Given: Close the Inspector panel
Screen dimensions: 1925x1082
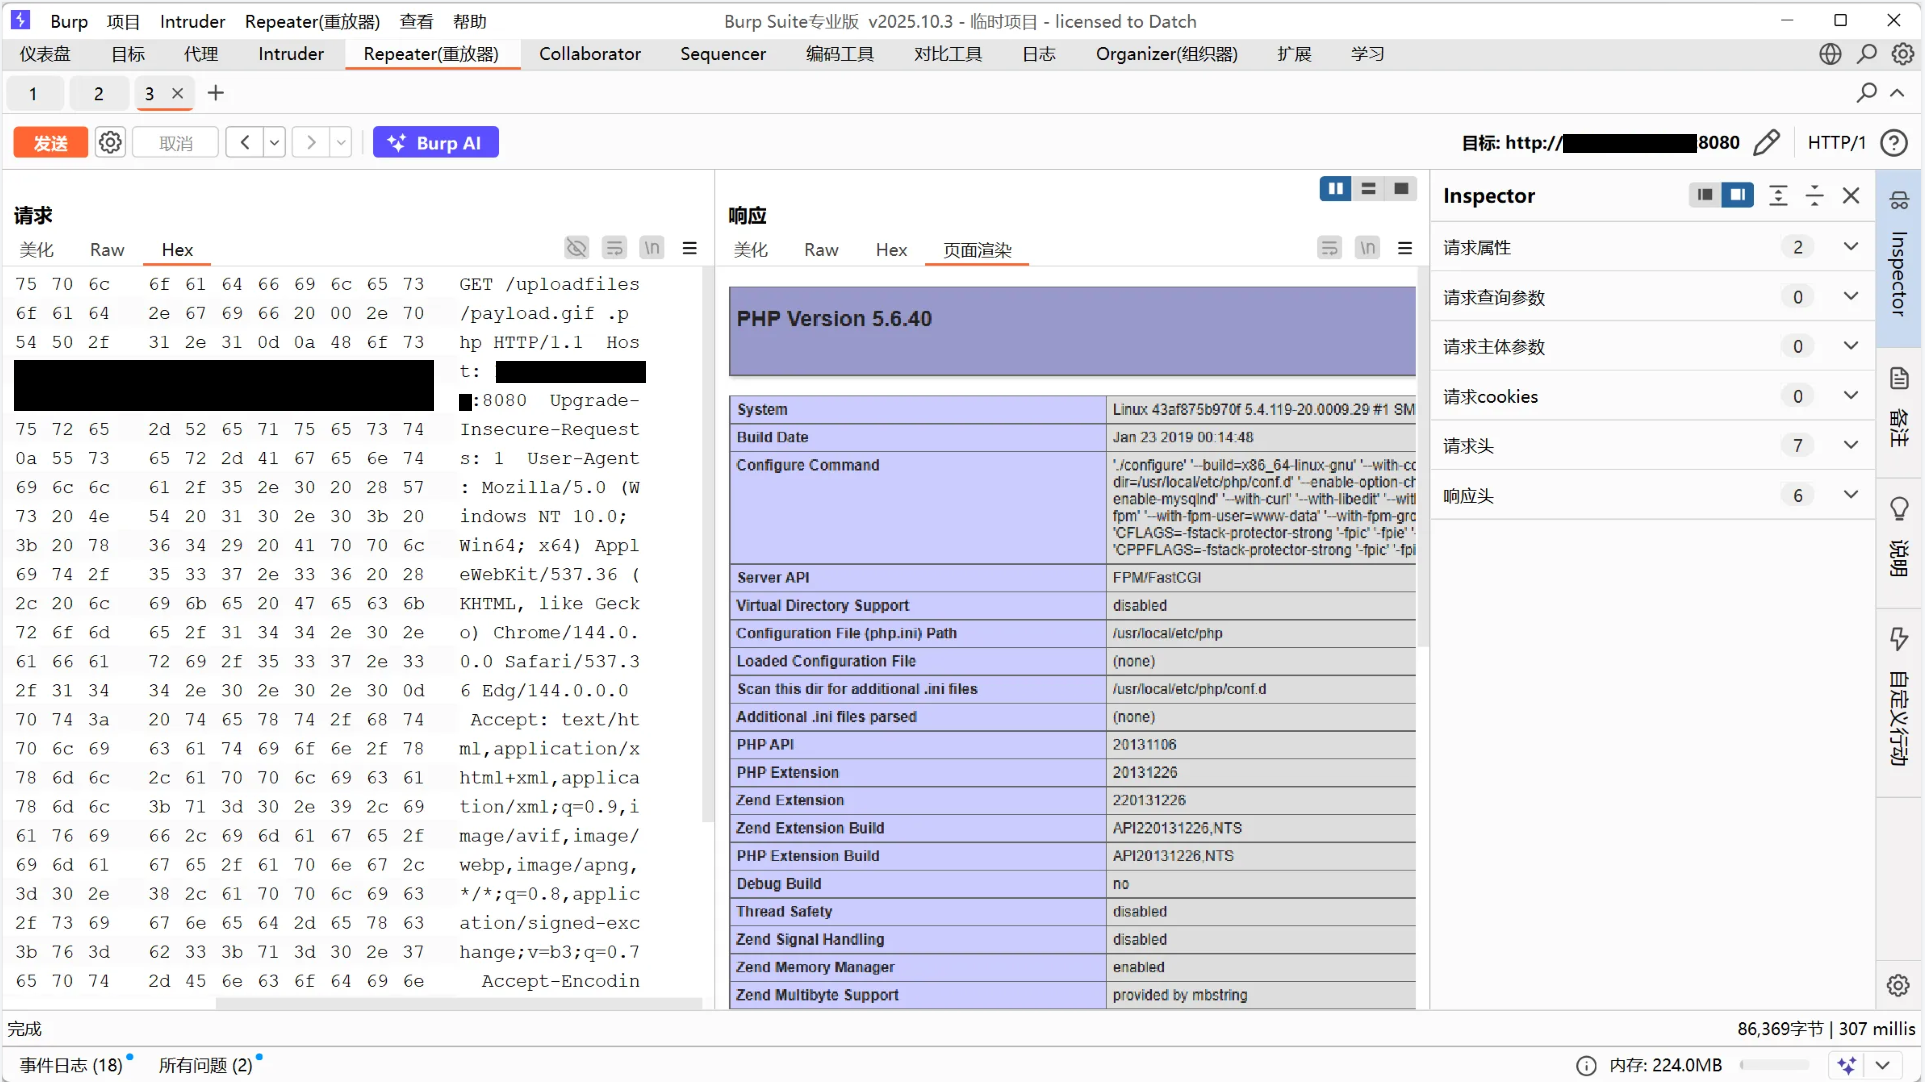Looking at the screenshot, I should [1851, 195].
